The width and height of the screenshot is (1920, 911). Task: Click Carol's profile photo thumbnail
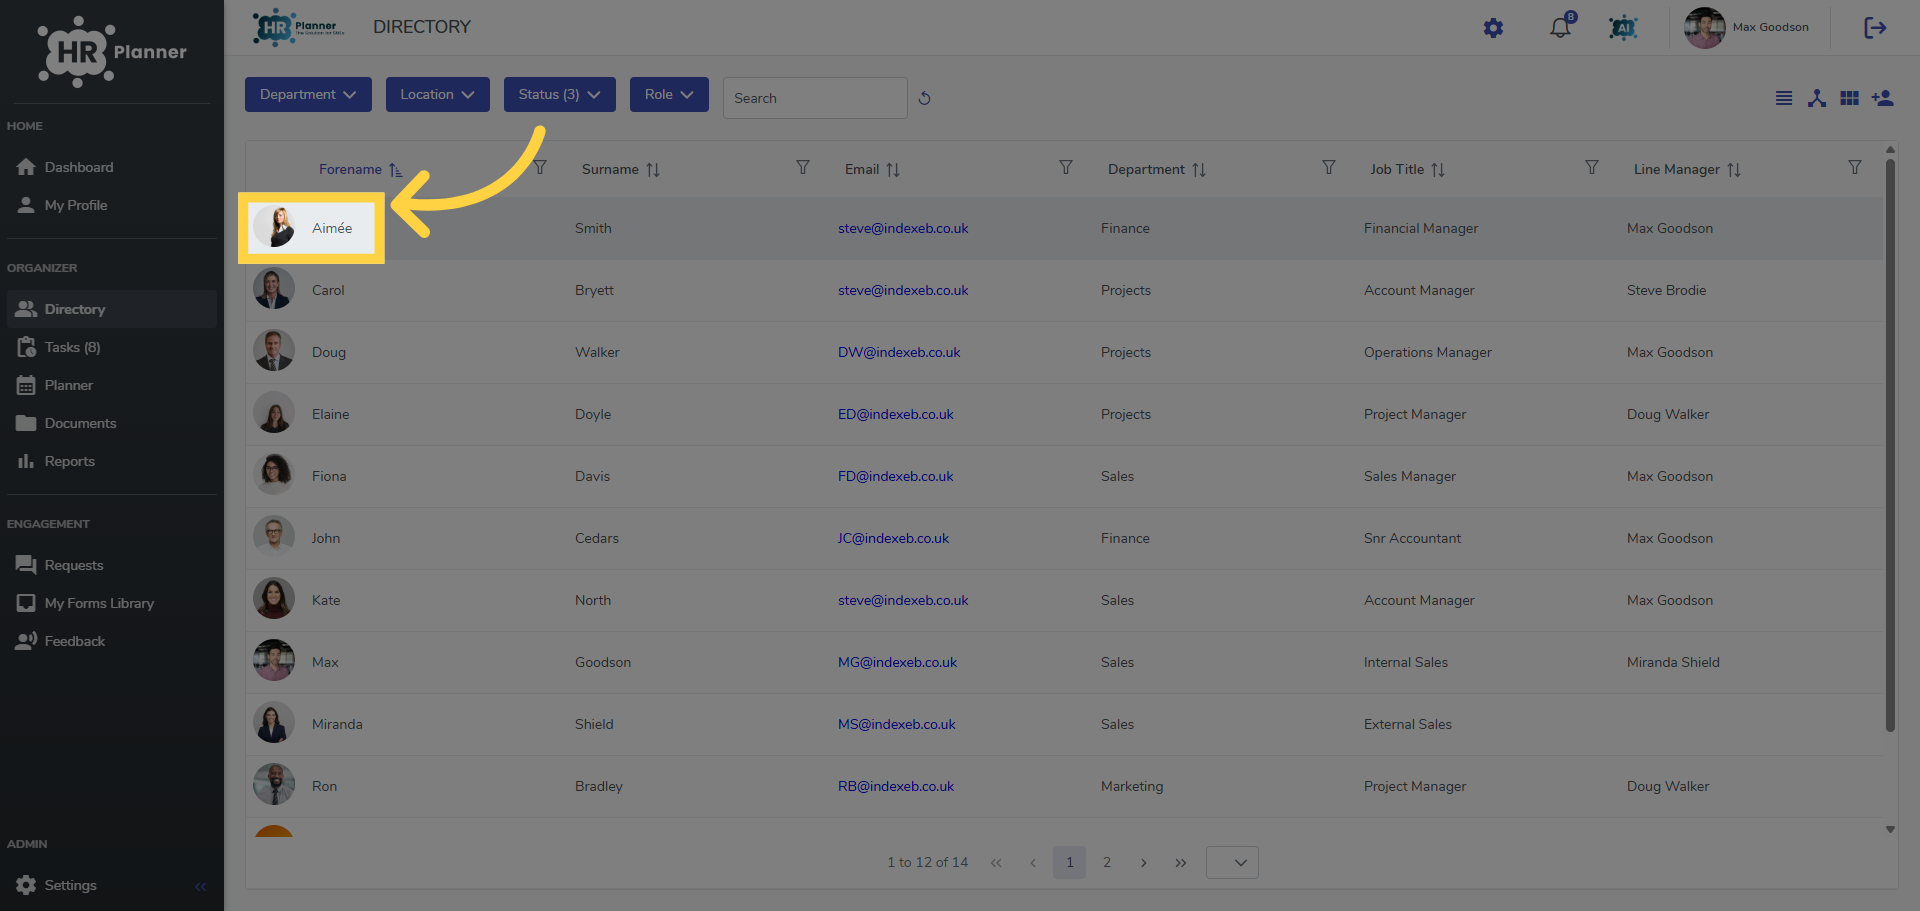(x=274, y=289)
